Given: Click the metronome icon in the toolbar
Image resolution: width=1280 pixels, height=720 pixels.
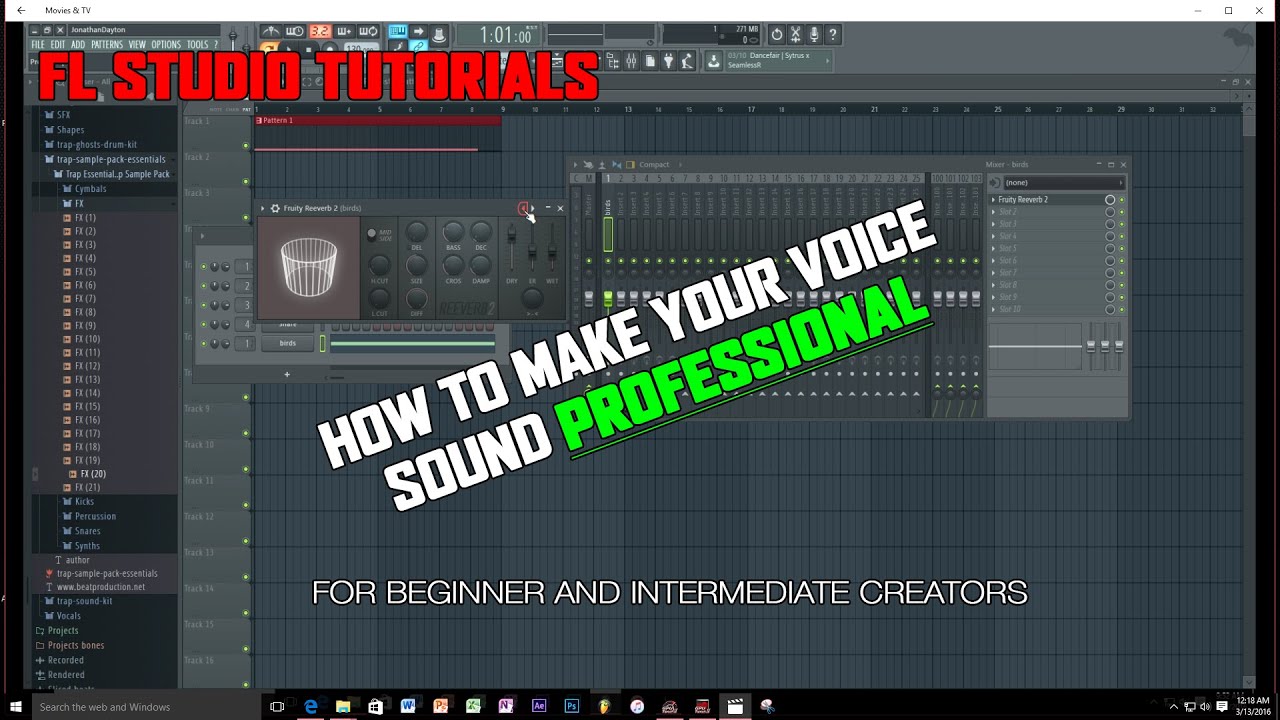Looking at the screenshot, I should click(x=271, y=33).
